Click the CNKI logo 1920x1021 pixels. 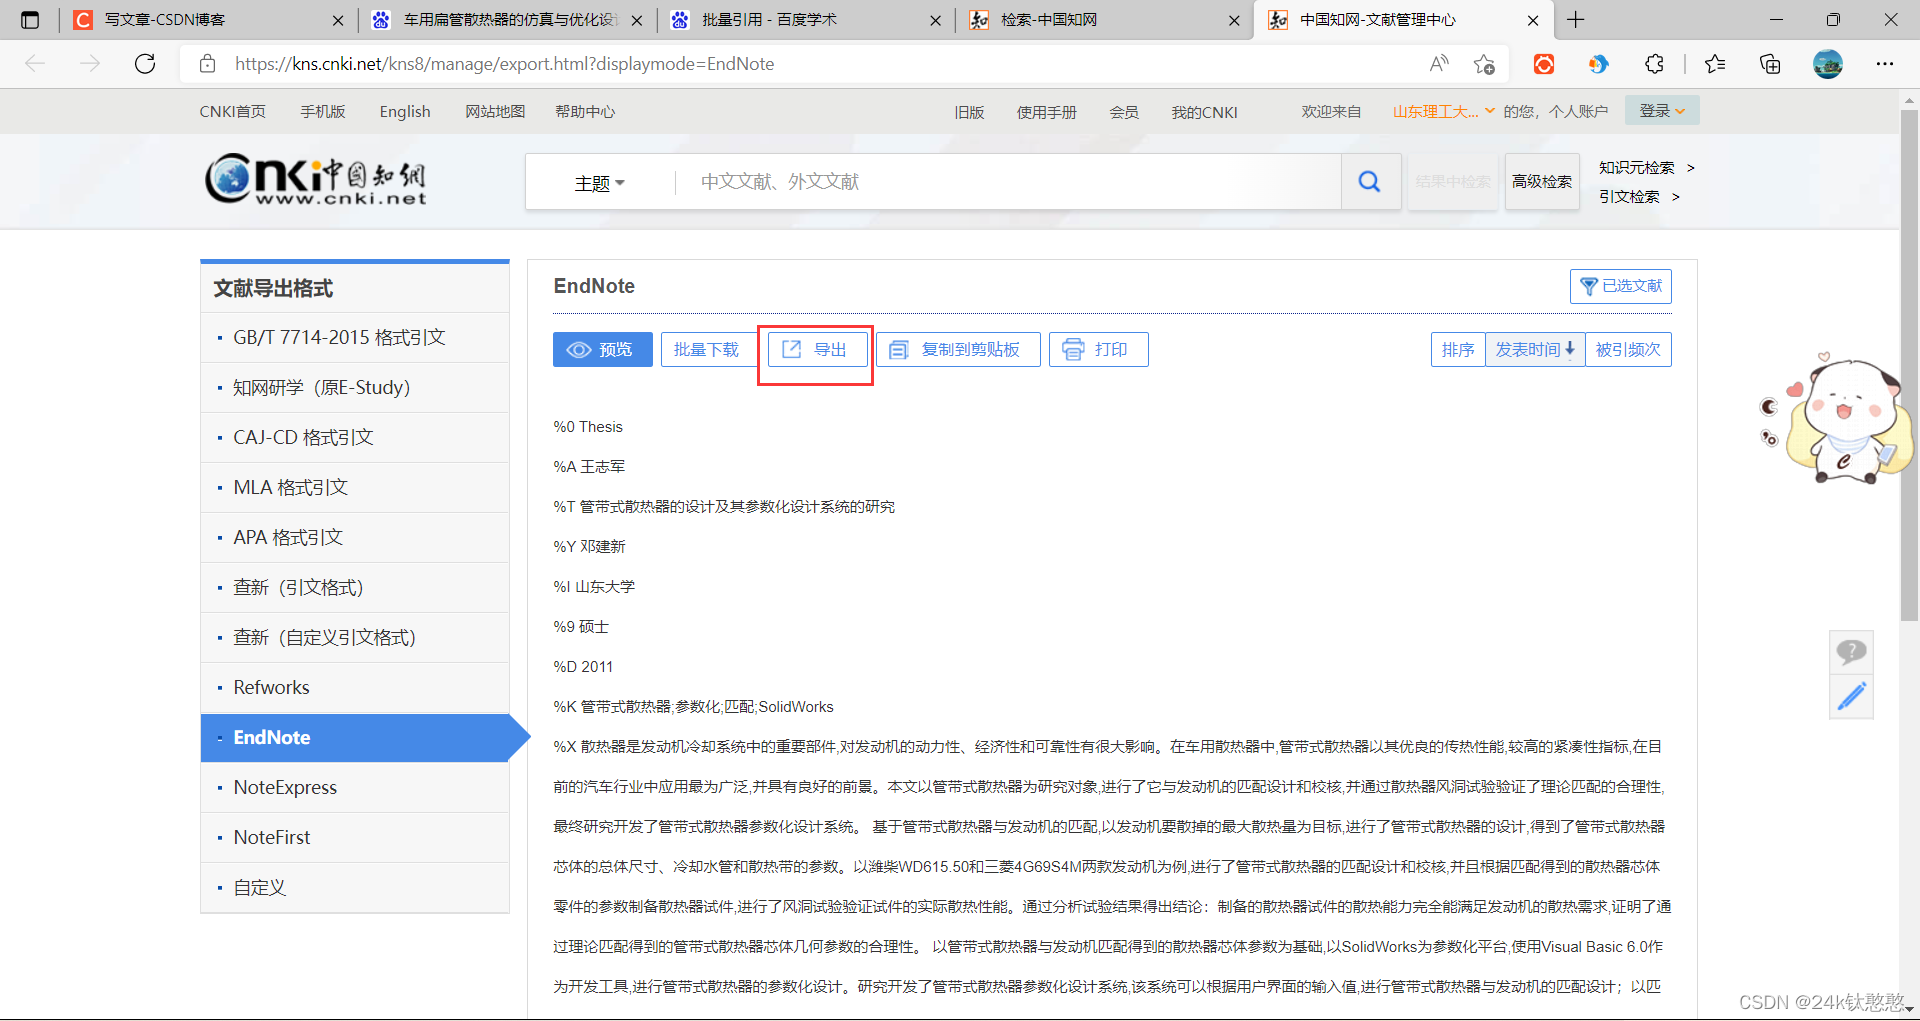[x=316, y=179]
